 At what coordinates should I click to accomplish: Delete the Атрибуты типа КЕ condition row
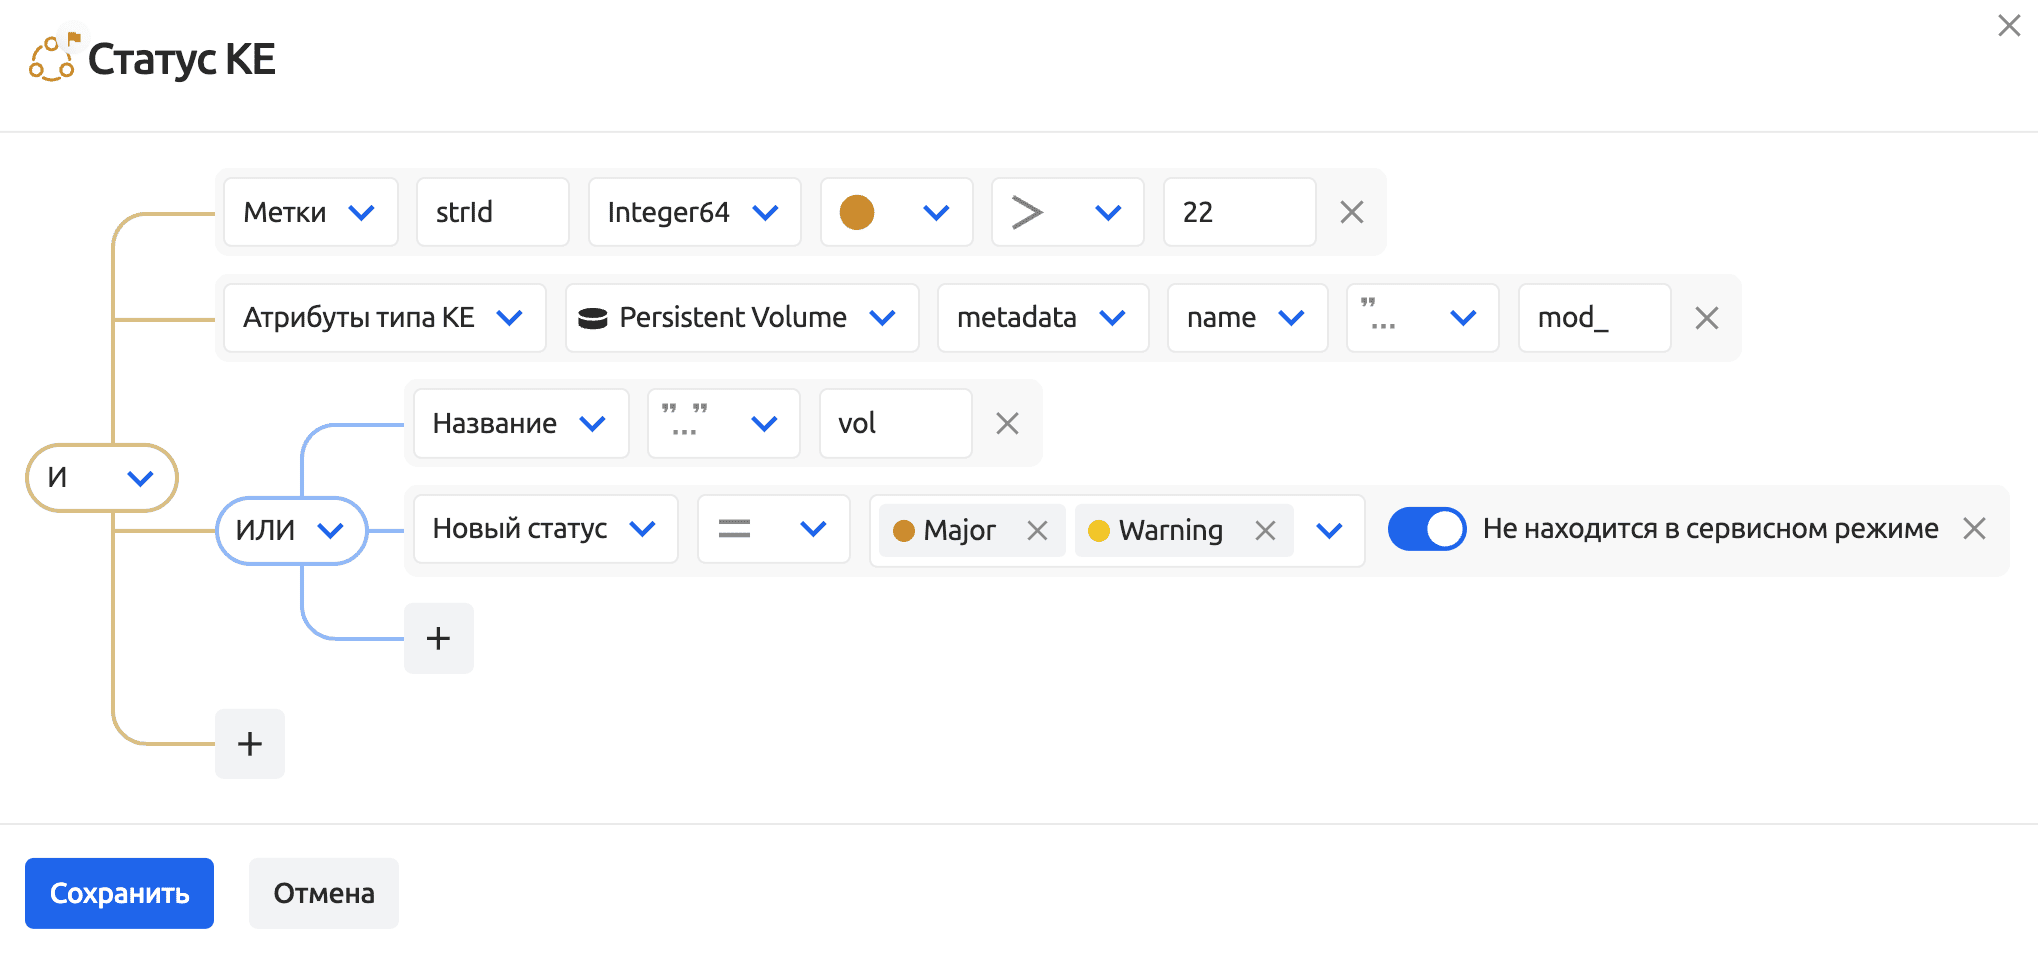coord(1706,318)
